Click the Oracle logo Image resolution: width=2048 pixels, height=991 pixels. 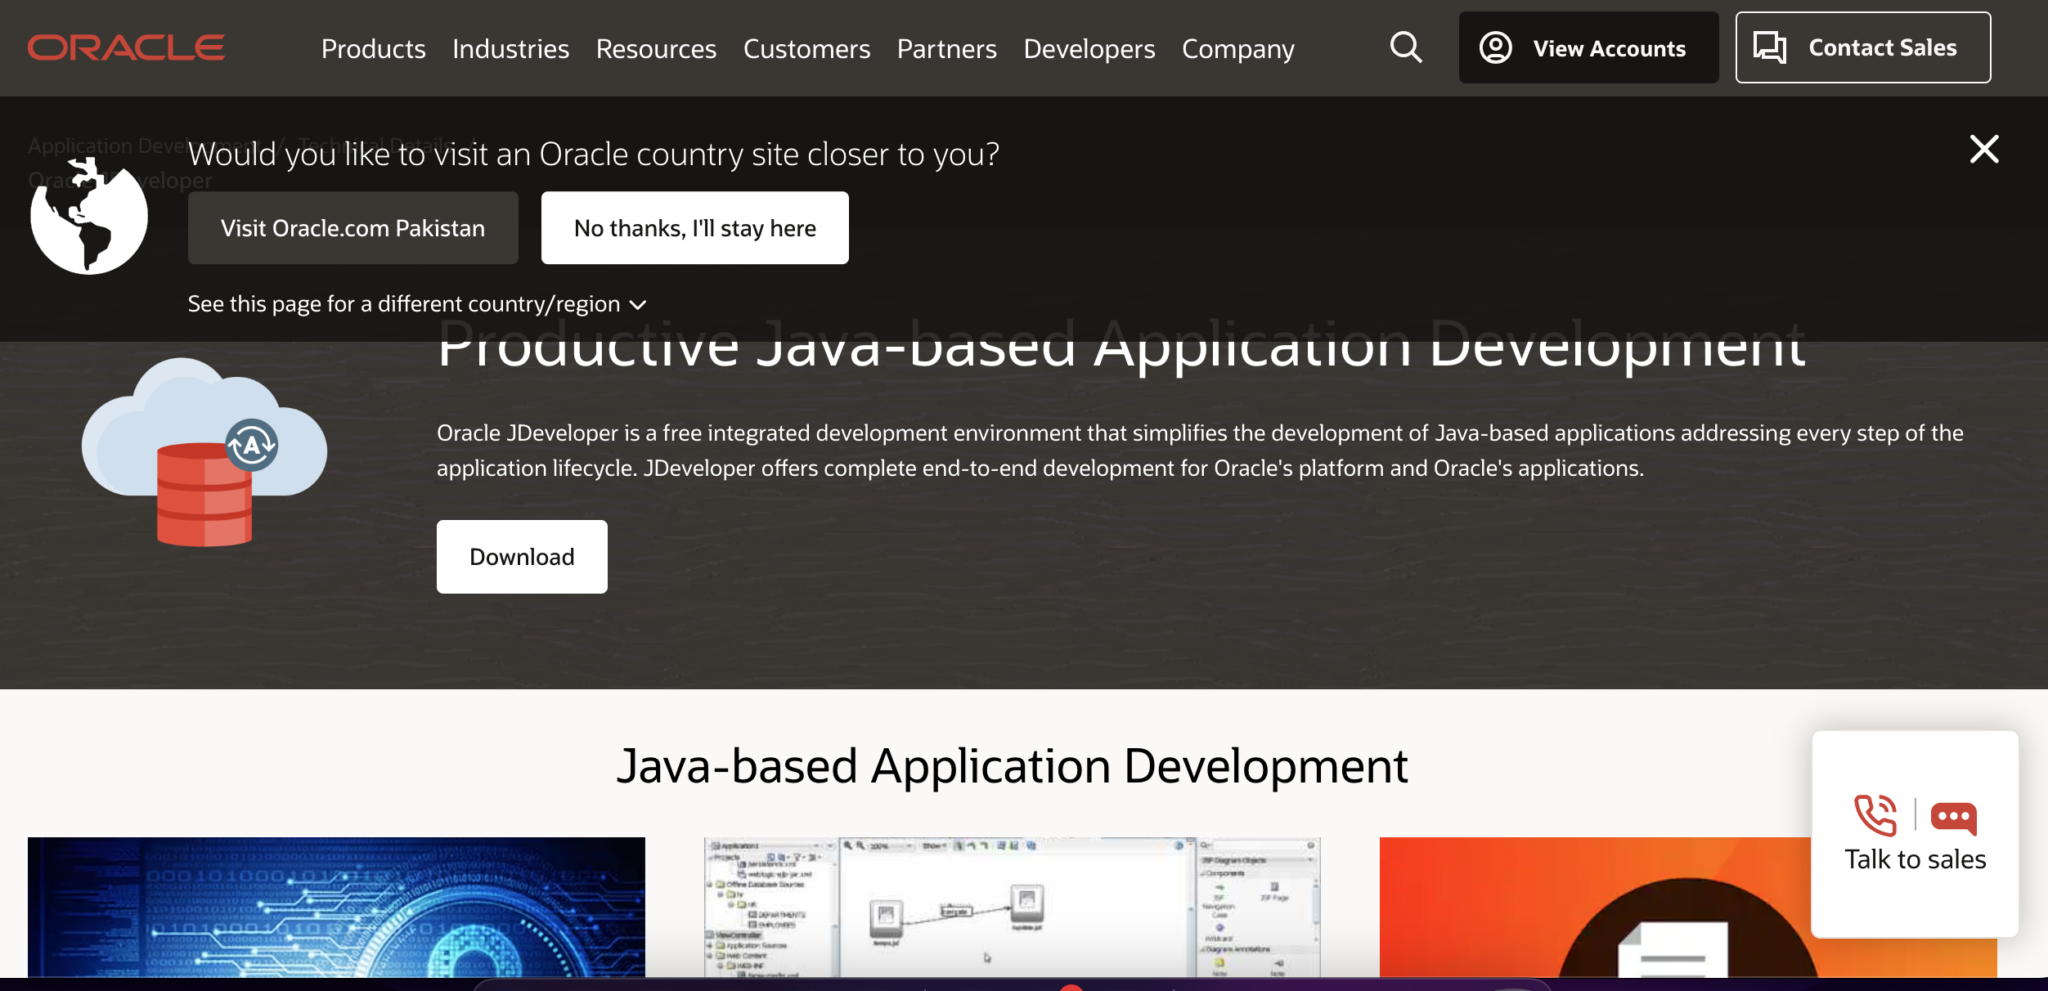(126, 48)
